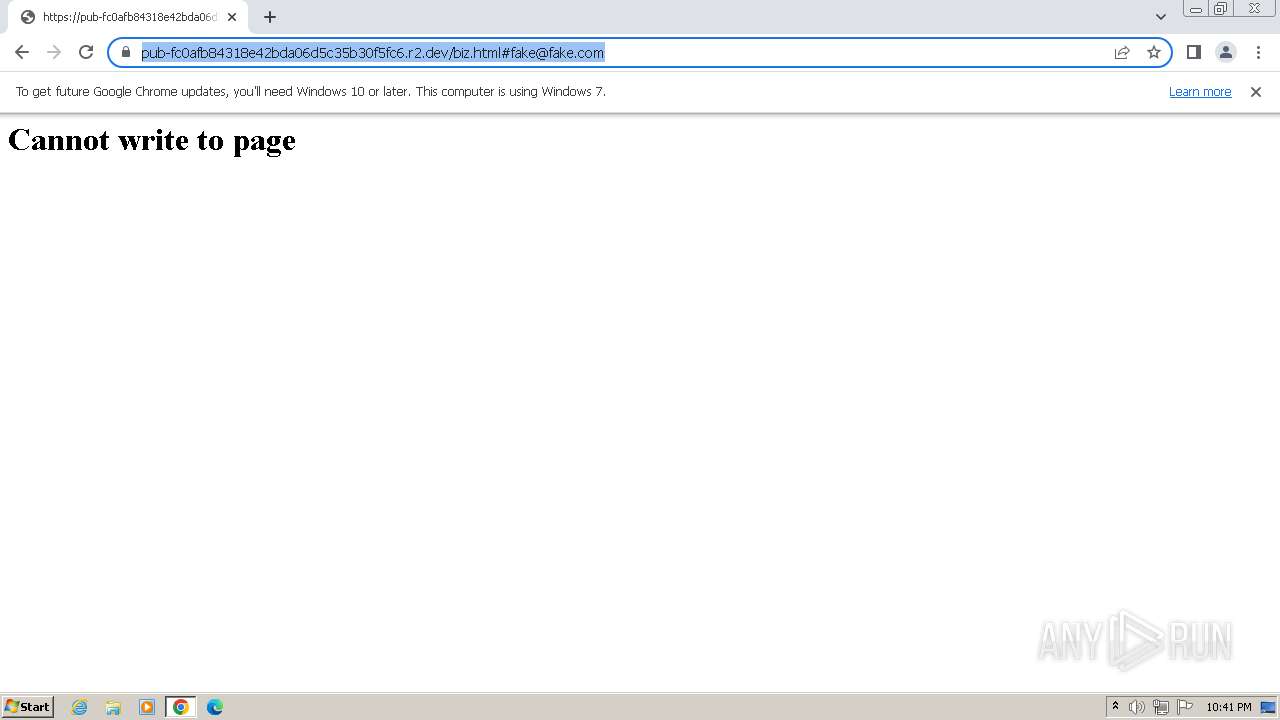Screen dimensions: 1280x720
Task: Click the address bar URL
Action: (372, 52)
